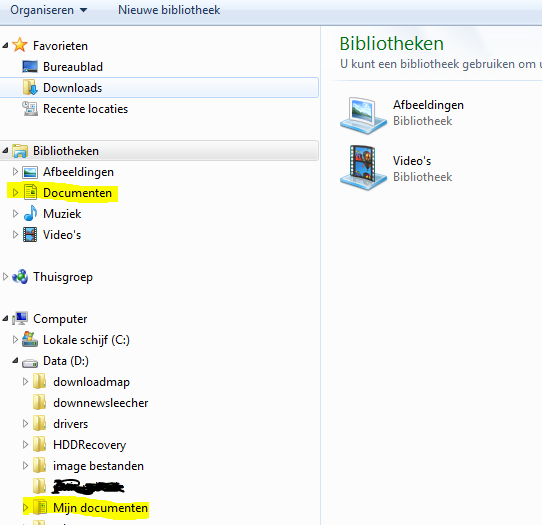Open the Recente locaties icon
This screenshot has height=525, width=542.
(x=30, y=109)
